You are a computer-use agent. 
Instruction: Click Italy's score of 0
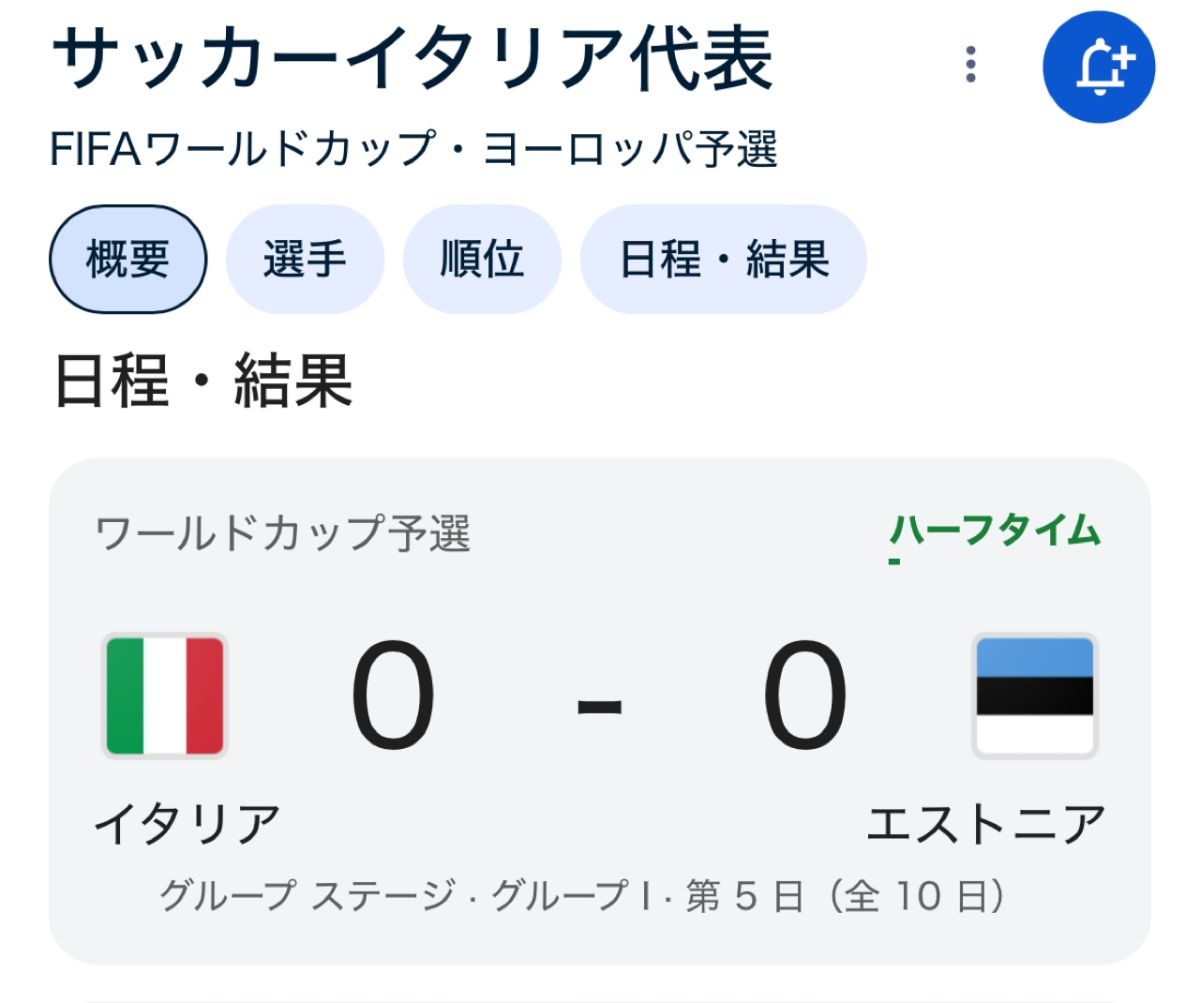393,698
